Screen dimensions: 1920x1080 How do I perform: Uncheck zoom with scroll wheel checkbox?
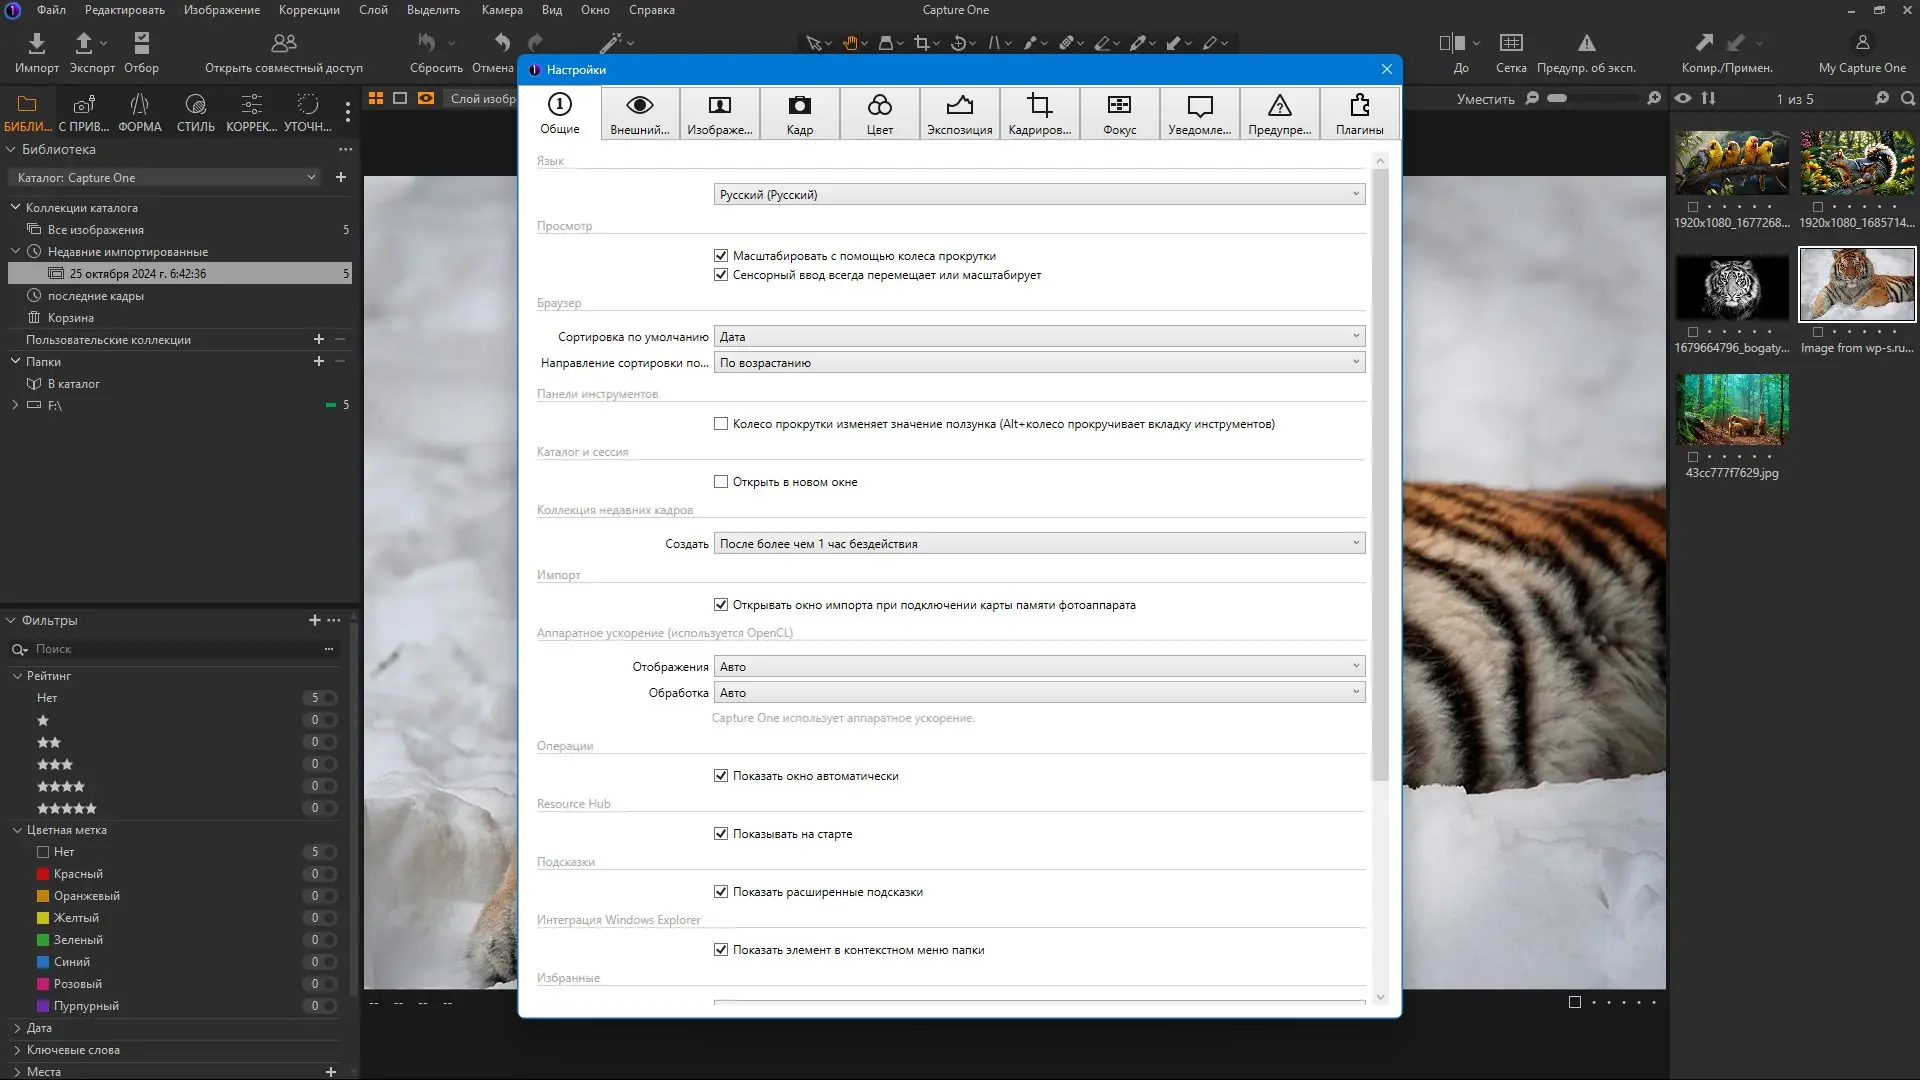click(721, 256)
